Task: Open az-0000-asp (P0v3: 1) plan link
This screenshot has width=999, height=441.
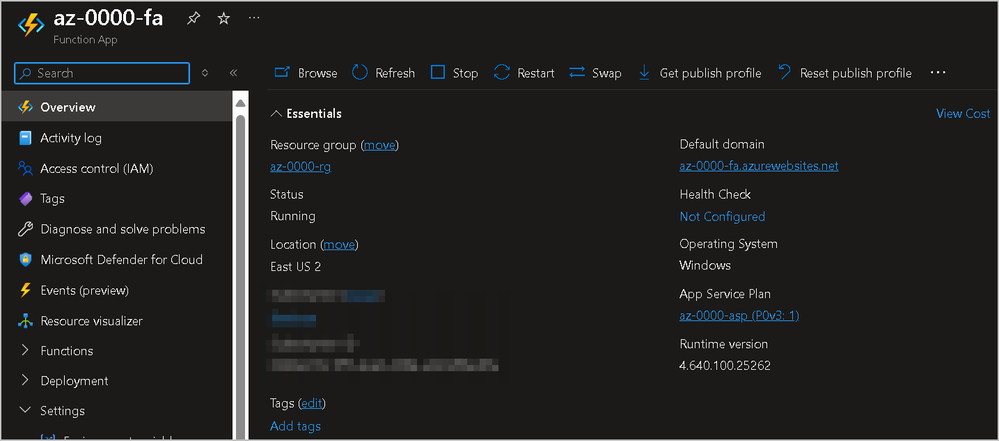Action: 739,315
